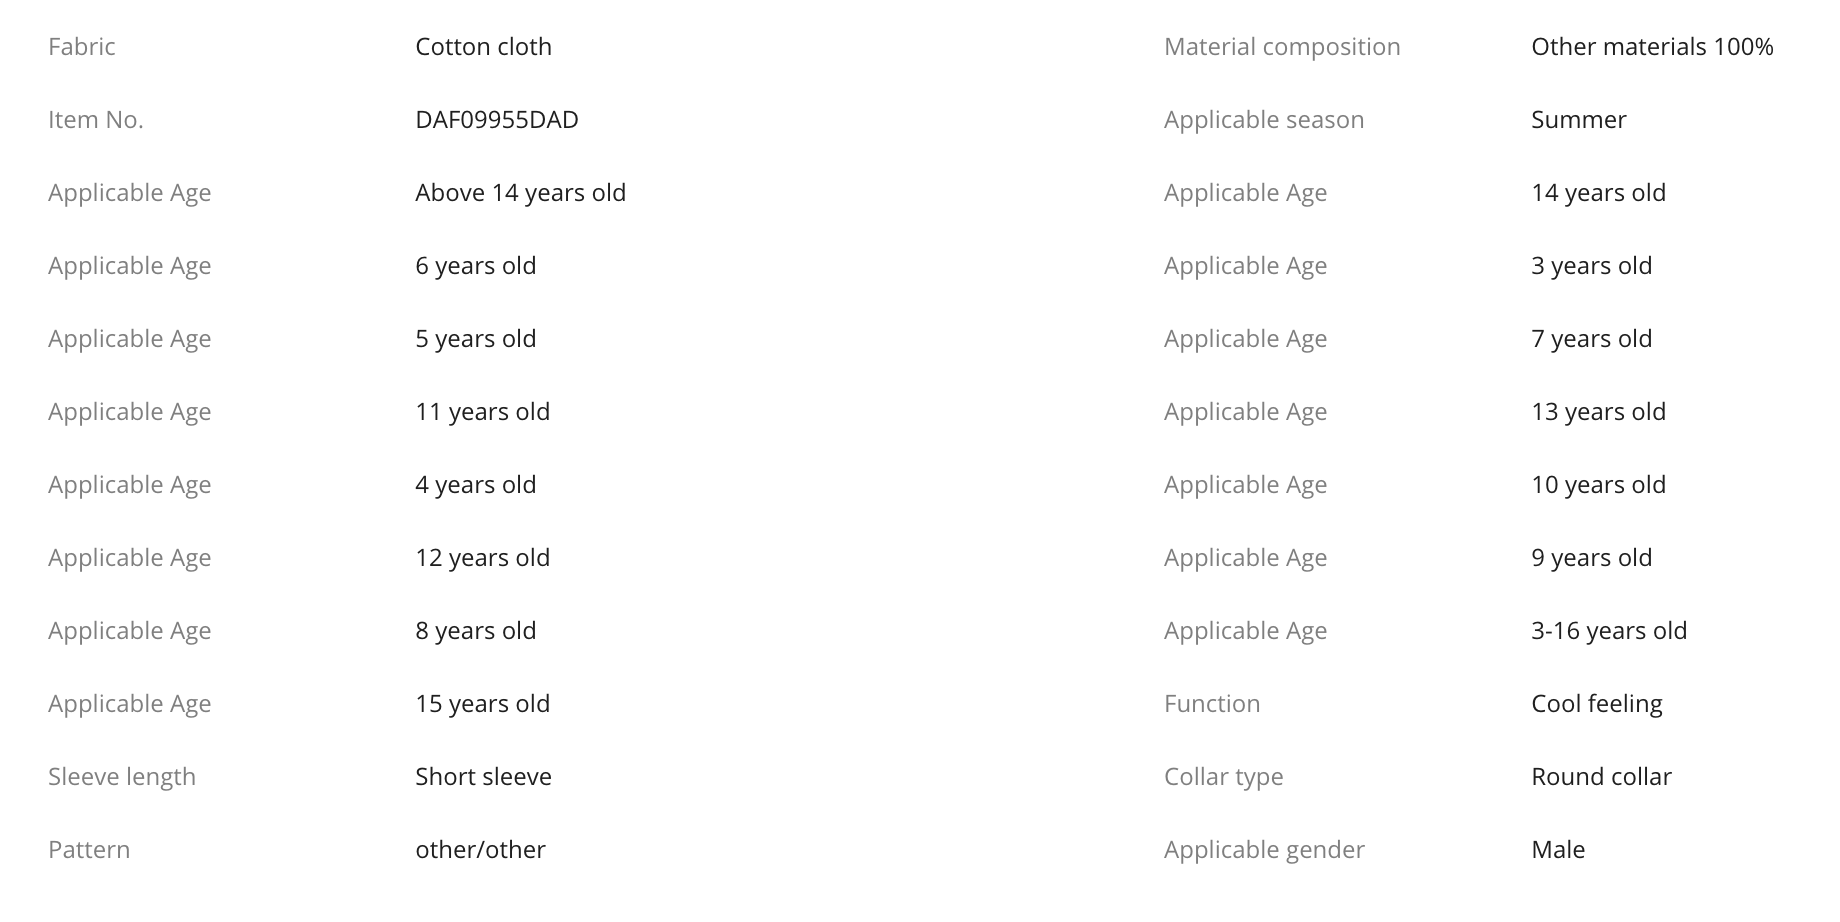1840x922 pixels.
Task: Select the '9 years old' value
Action: tap(1591, 558)
